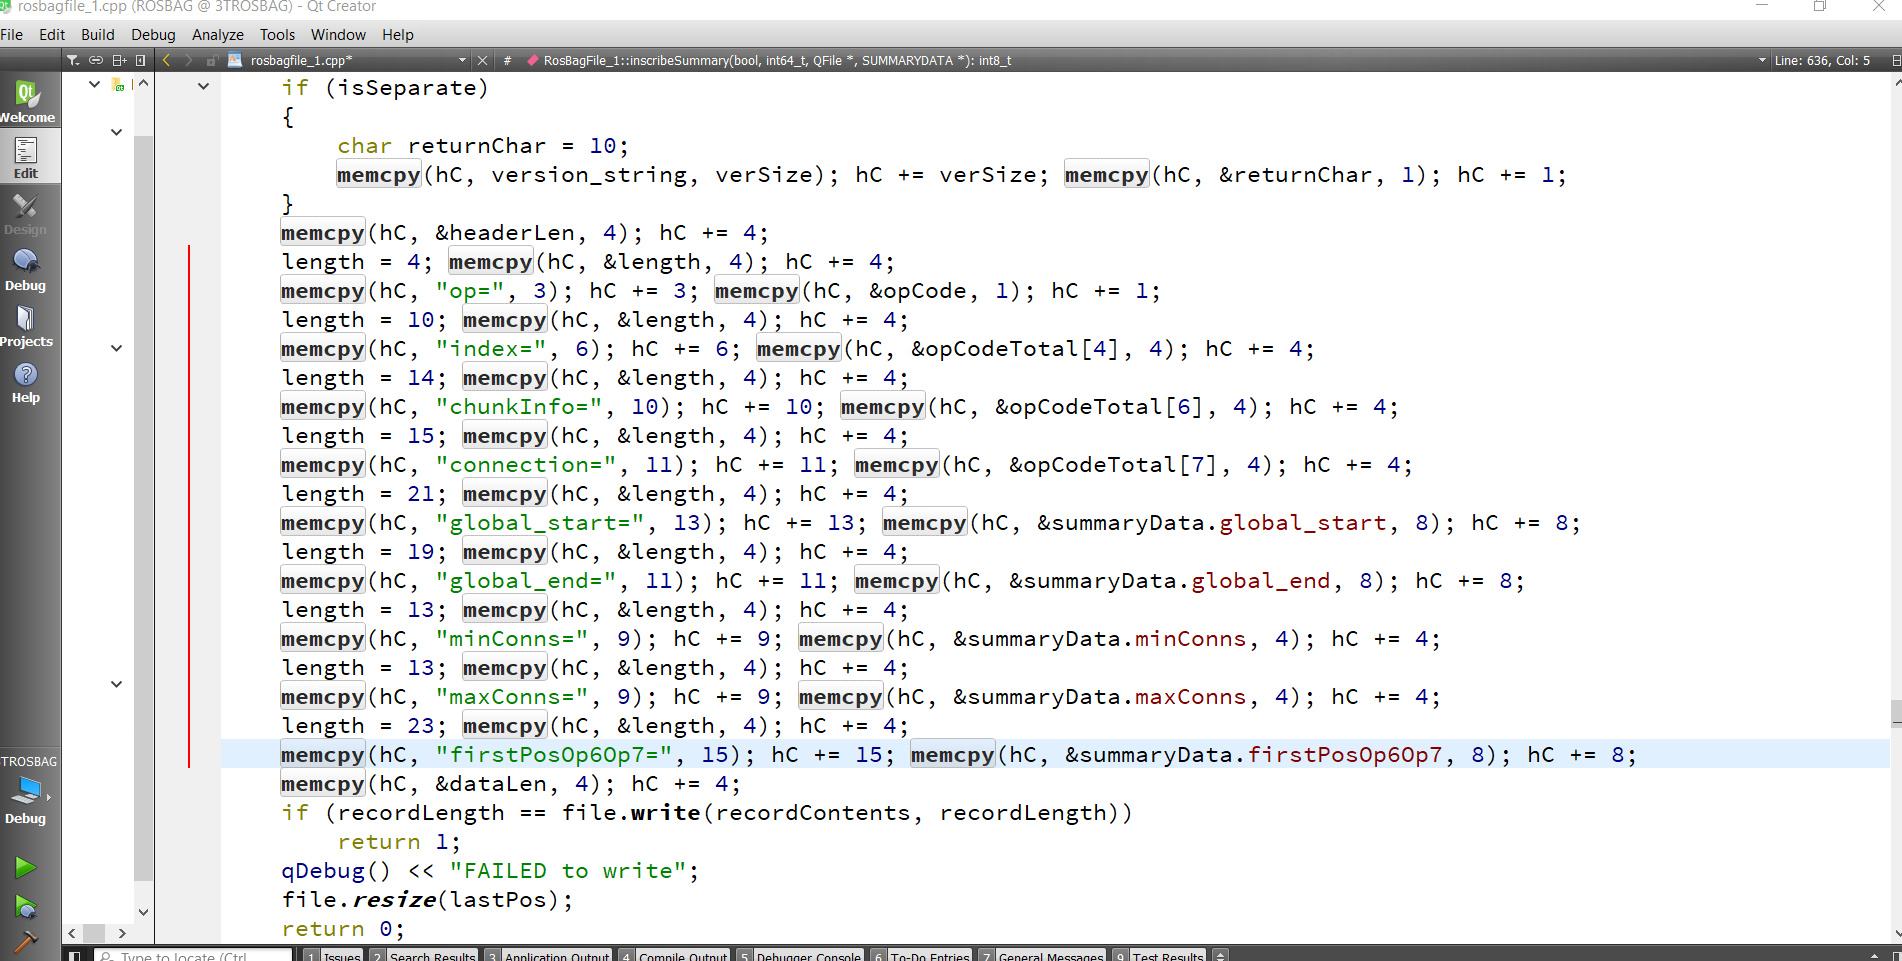Viewport: 1902px width, 961px height.
Task: Click the green Run button
Action: [26, 866]
